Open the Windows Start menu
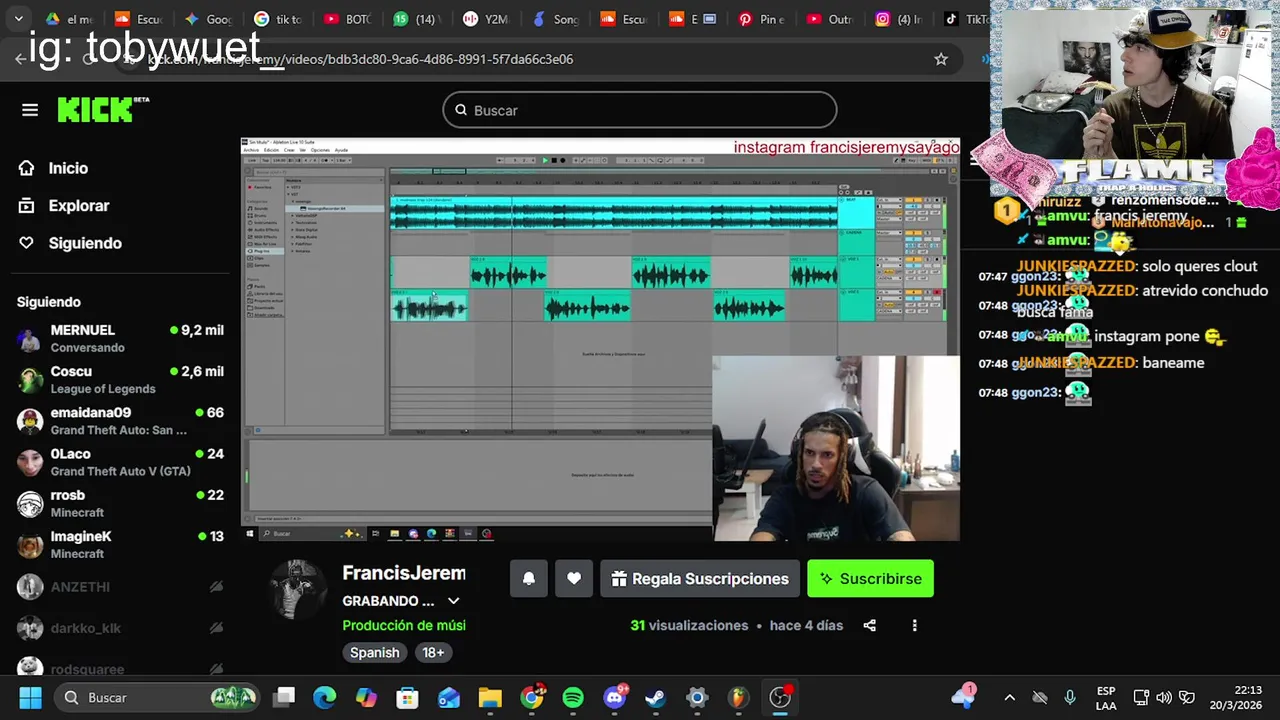This screenshot has height=720, width=1280. [30, 697]
